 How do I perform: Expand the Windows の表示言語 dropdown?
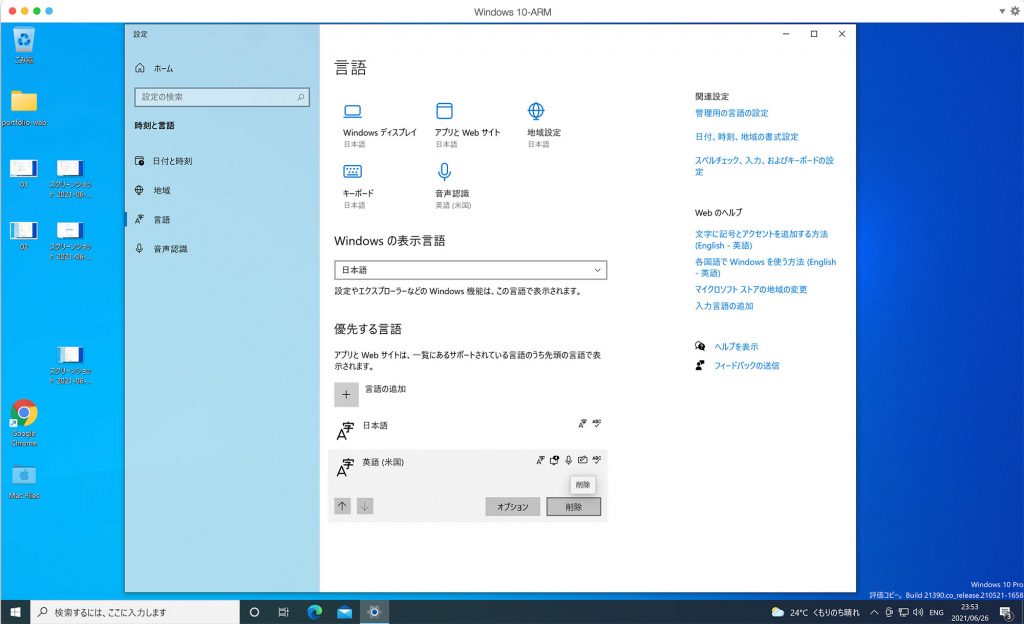point(470,270)
